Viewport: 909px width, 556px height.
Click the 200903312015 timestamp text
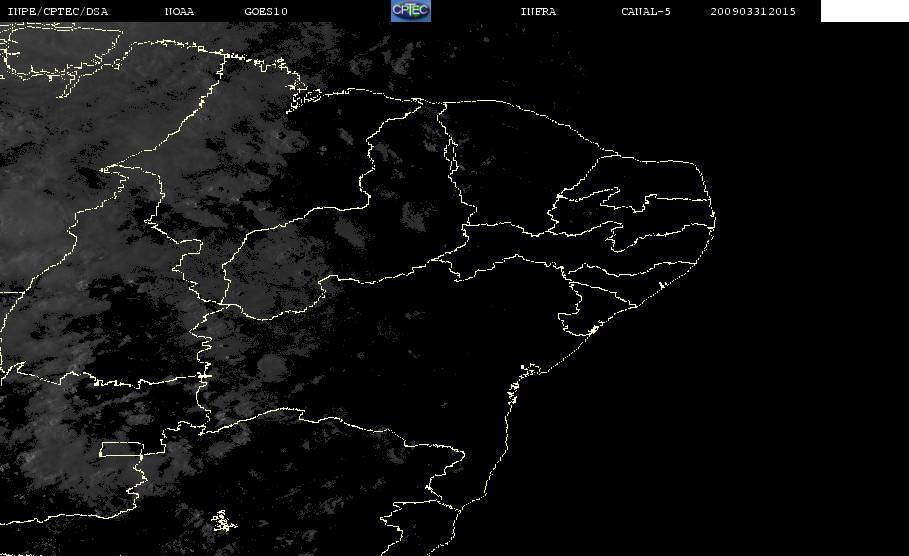pyautogui.click(x=753, y=11)
